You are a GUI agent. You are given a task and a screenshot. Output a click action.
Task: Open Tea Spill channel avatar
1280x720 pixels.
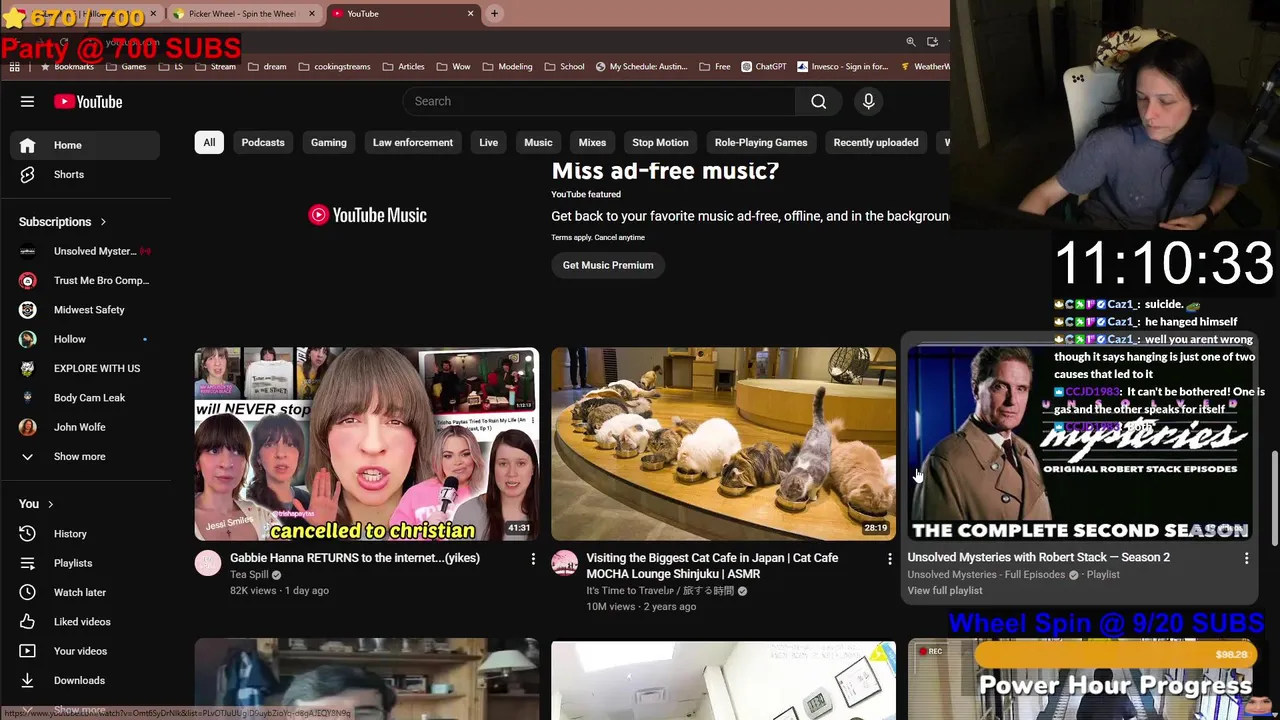[208, 563]
